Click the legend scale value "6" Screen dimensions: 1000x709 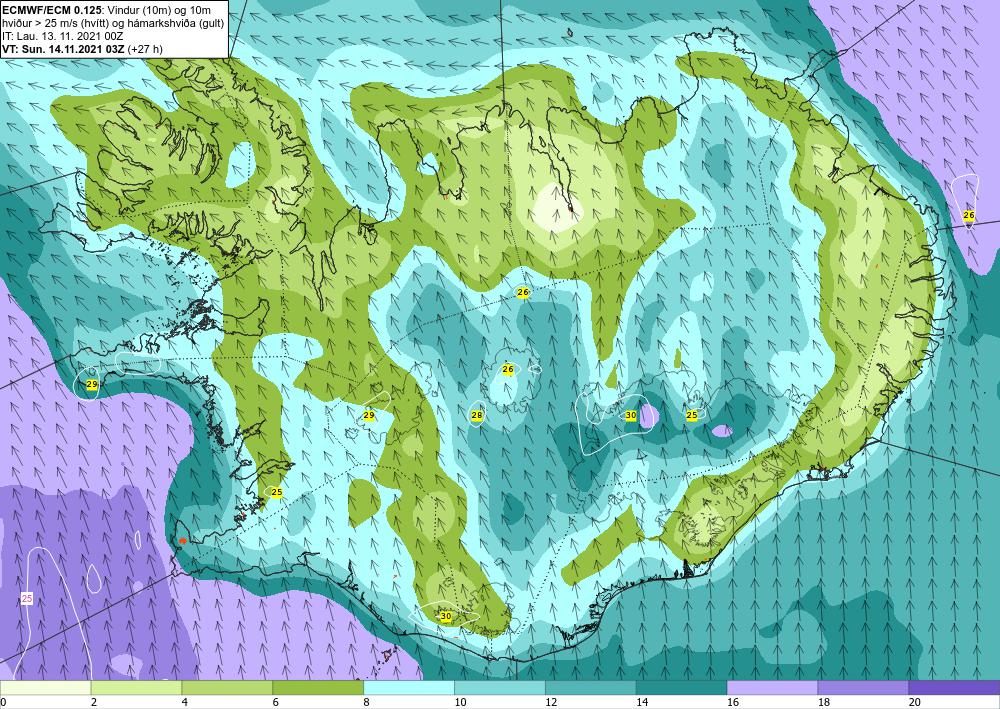tap(276, 703)
